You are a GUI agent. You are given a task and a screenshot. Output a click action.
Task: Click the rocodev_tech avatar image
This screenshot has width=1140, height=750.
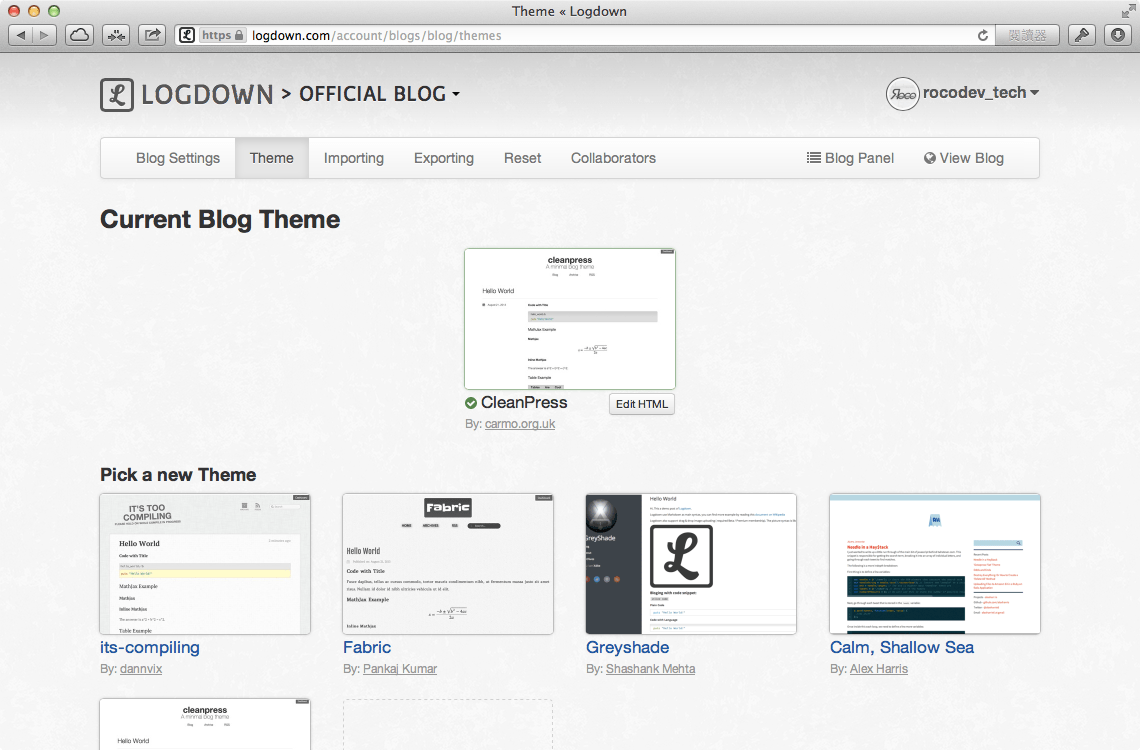coord(902,94)
